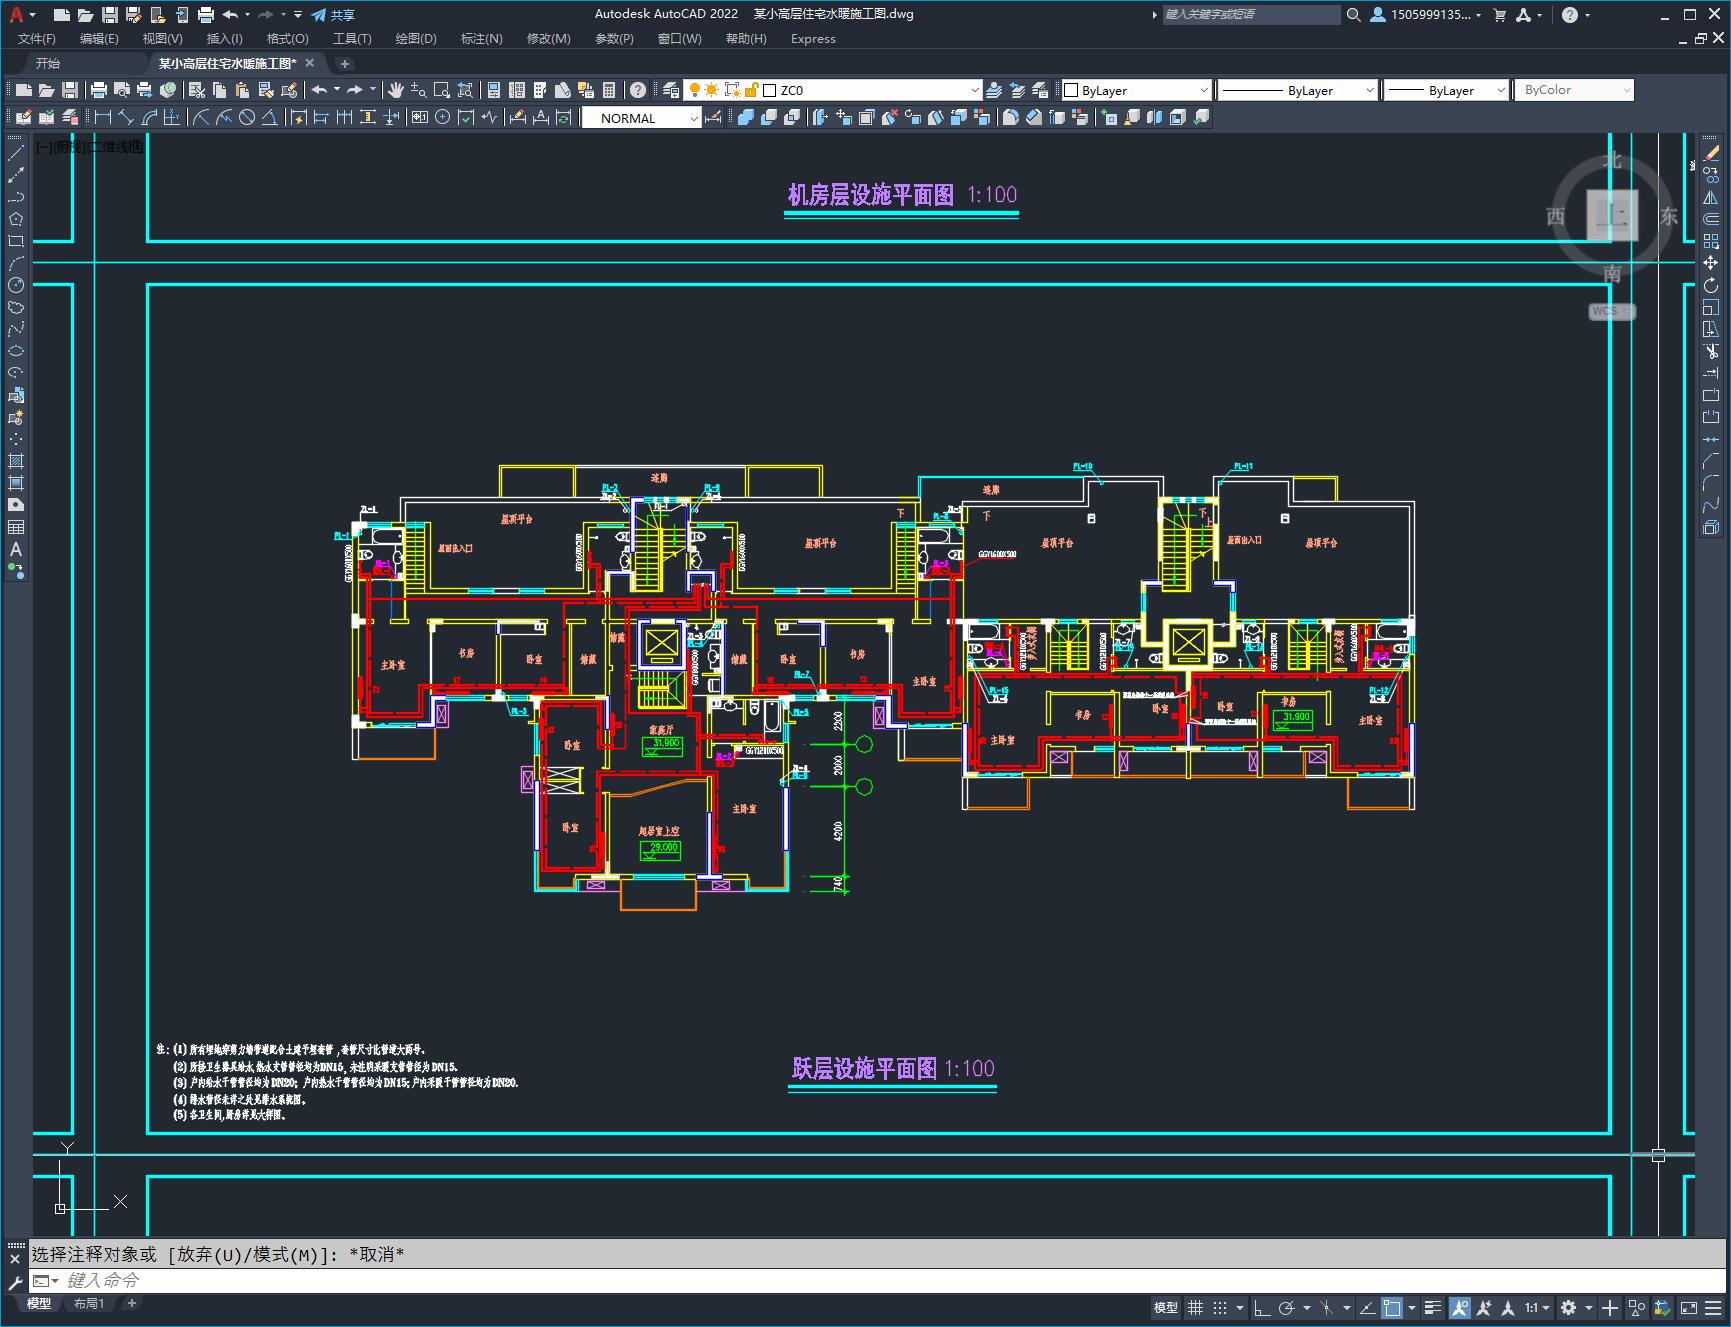The width and height of the screenshot is (1731, 1327).
Task: Switch to the 布局1 layout tab
Action: 88,1303
